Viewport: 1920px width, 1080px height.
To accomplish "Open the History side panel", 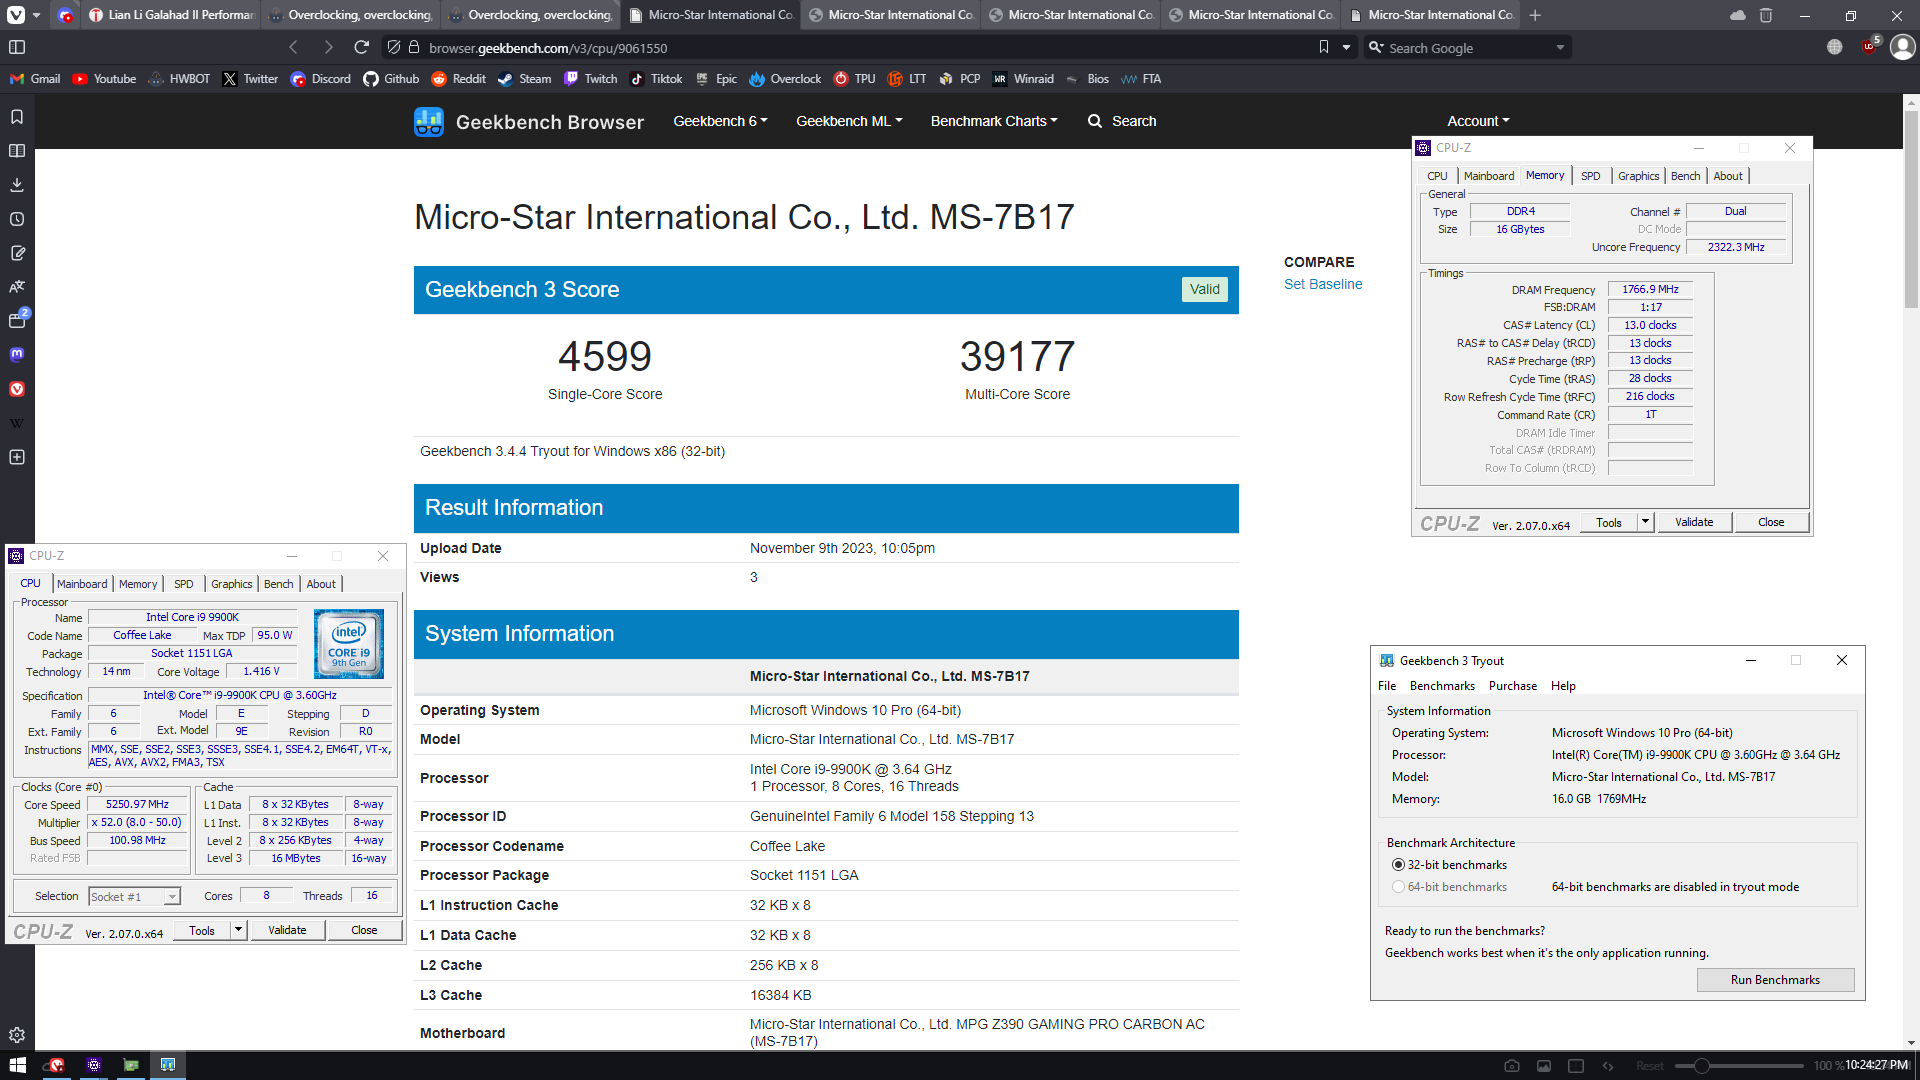I will pyautogui.click(x=17, y=219).
